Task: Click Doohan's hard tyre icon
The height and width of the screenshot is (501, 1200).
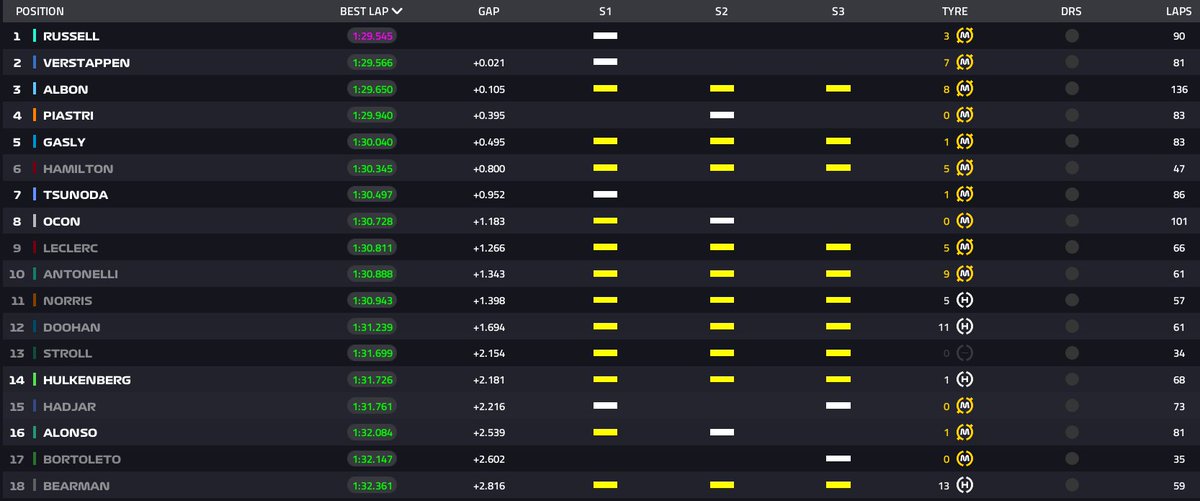Action: pos(965,327)
